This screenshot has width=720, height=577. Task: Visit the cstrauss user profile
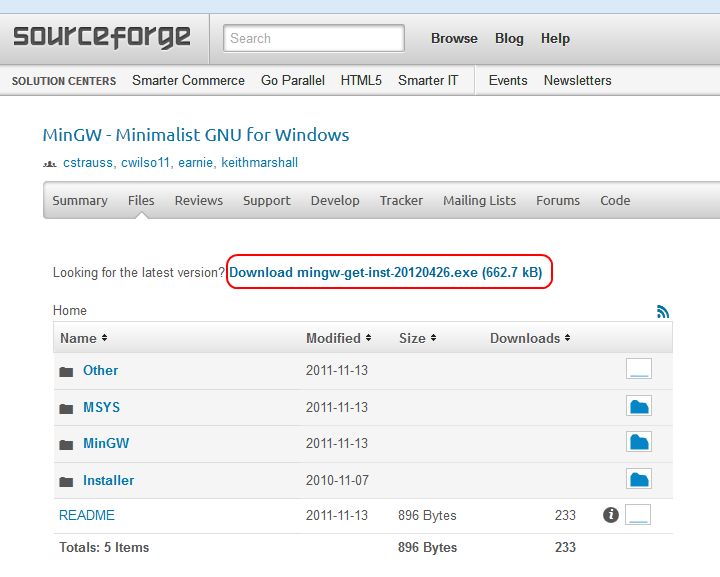click(88, 162)
